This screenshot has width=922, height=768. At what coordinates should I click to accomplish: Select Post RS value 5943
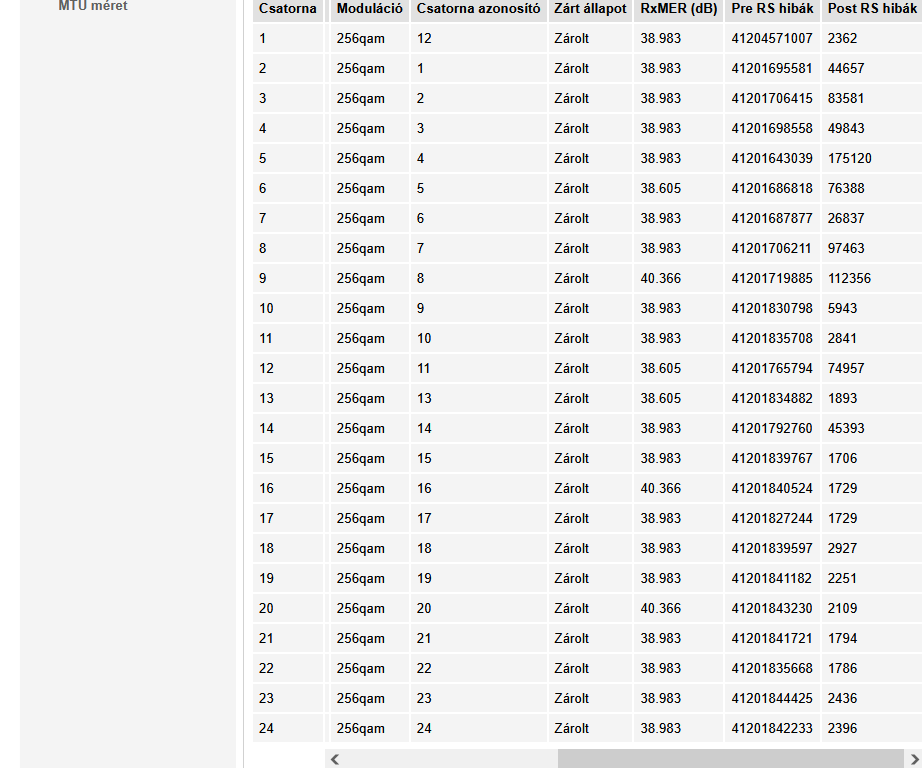pos(842,308)
